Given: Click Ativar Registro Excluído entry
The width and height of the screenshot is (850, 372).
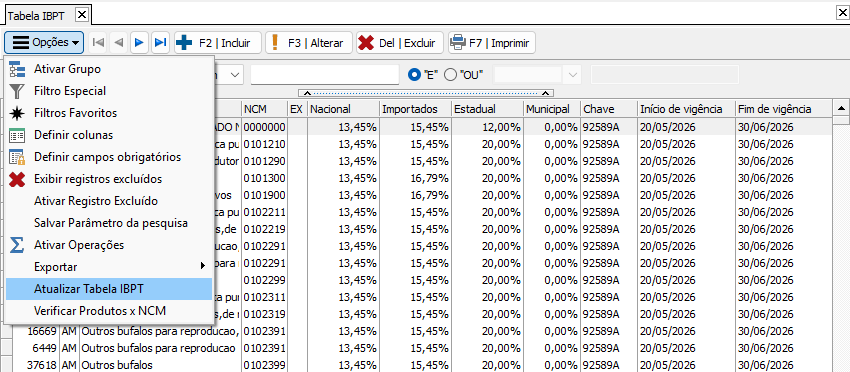Looking at the screenshot, I should 109,201.
